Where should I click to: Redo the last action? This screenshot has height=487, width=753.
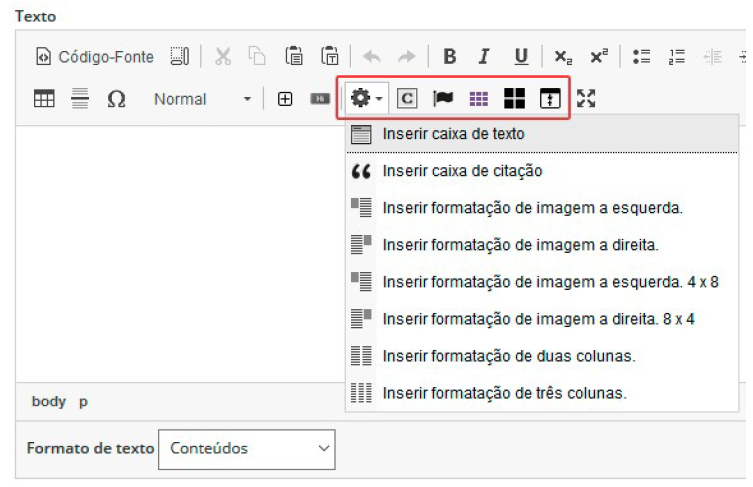[407, 57]
